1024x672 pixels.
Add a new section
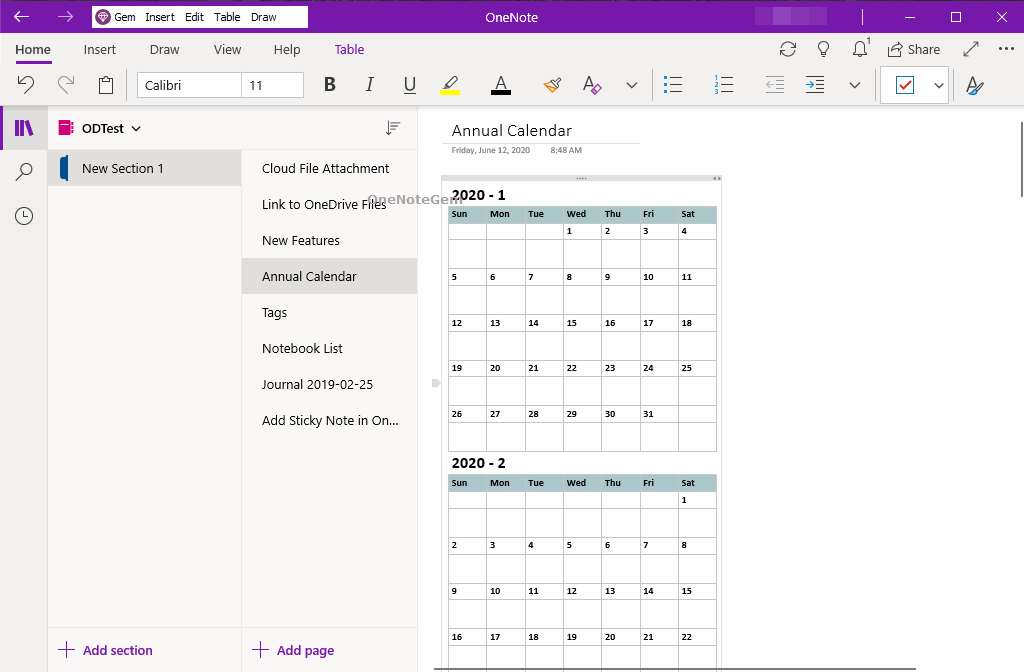(x=105, y=650)
